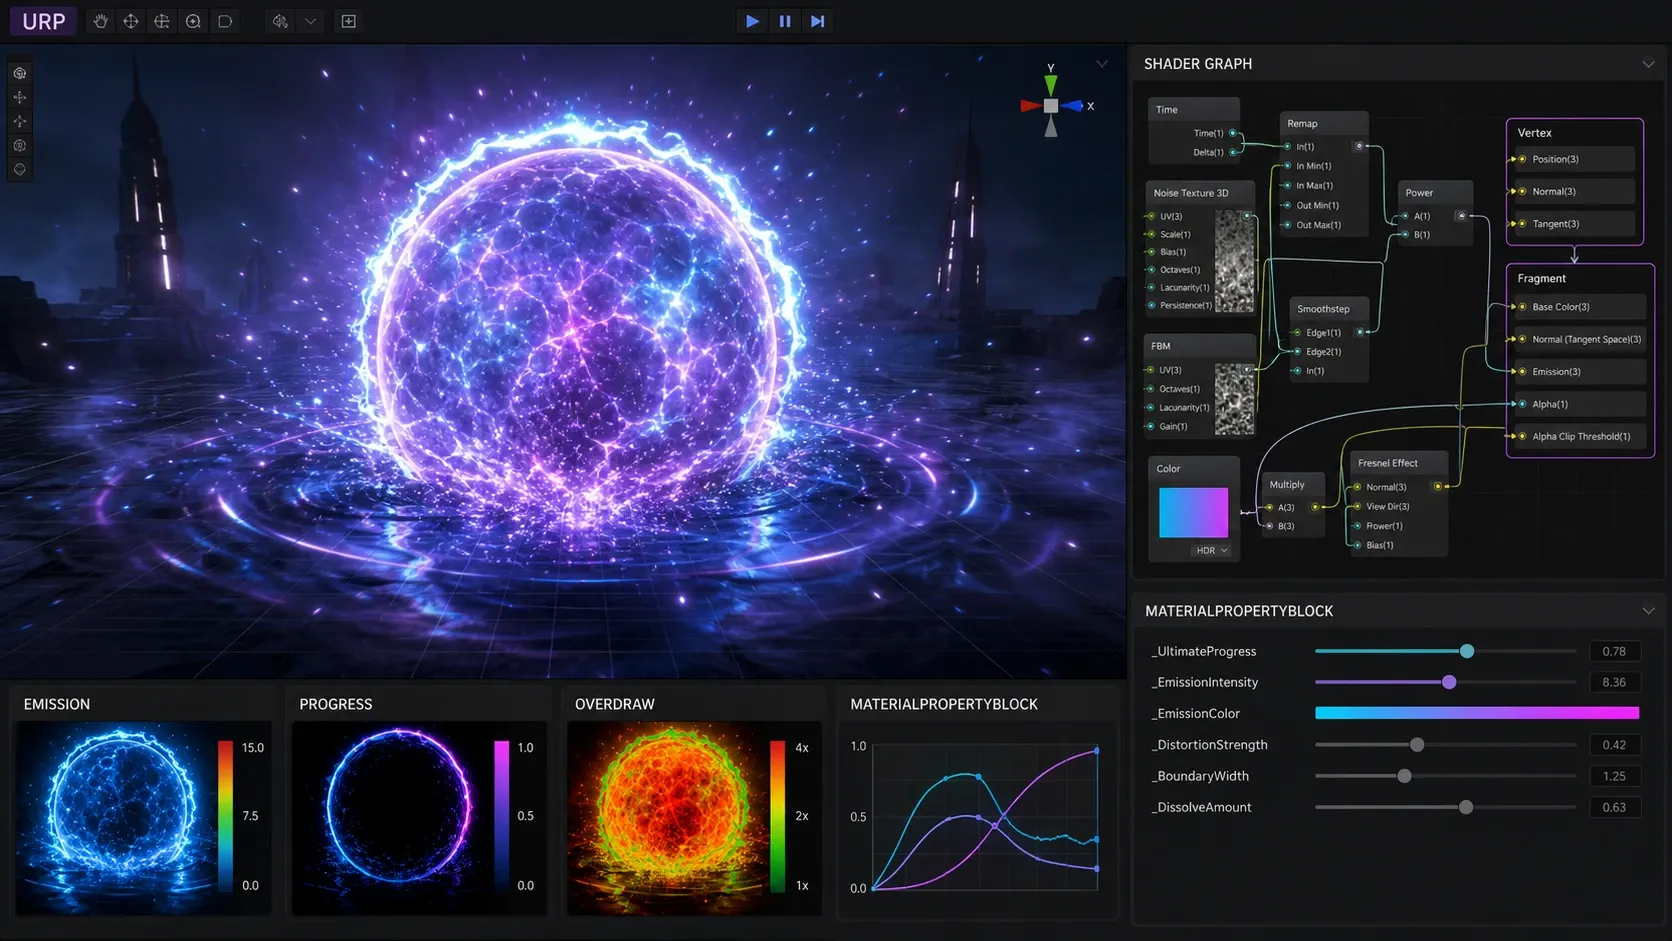Click the _EmissionColor gradient bar
1672x941 pixels.
(1477, 713)
